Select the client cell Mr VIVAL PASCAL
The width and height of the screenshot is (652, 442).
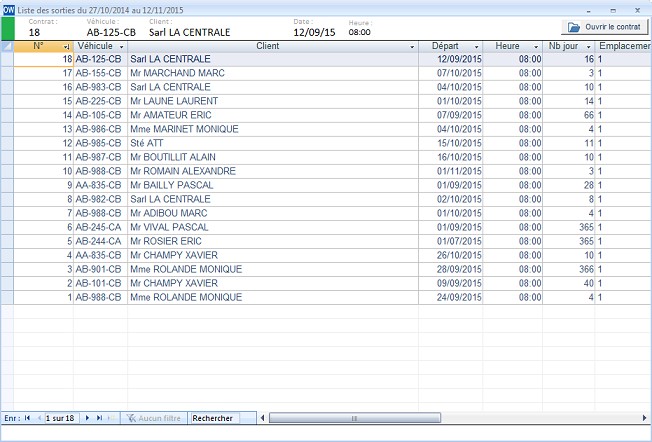click(273, 227)
